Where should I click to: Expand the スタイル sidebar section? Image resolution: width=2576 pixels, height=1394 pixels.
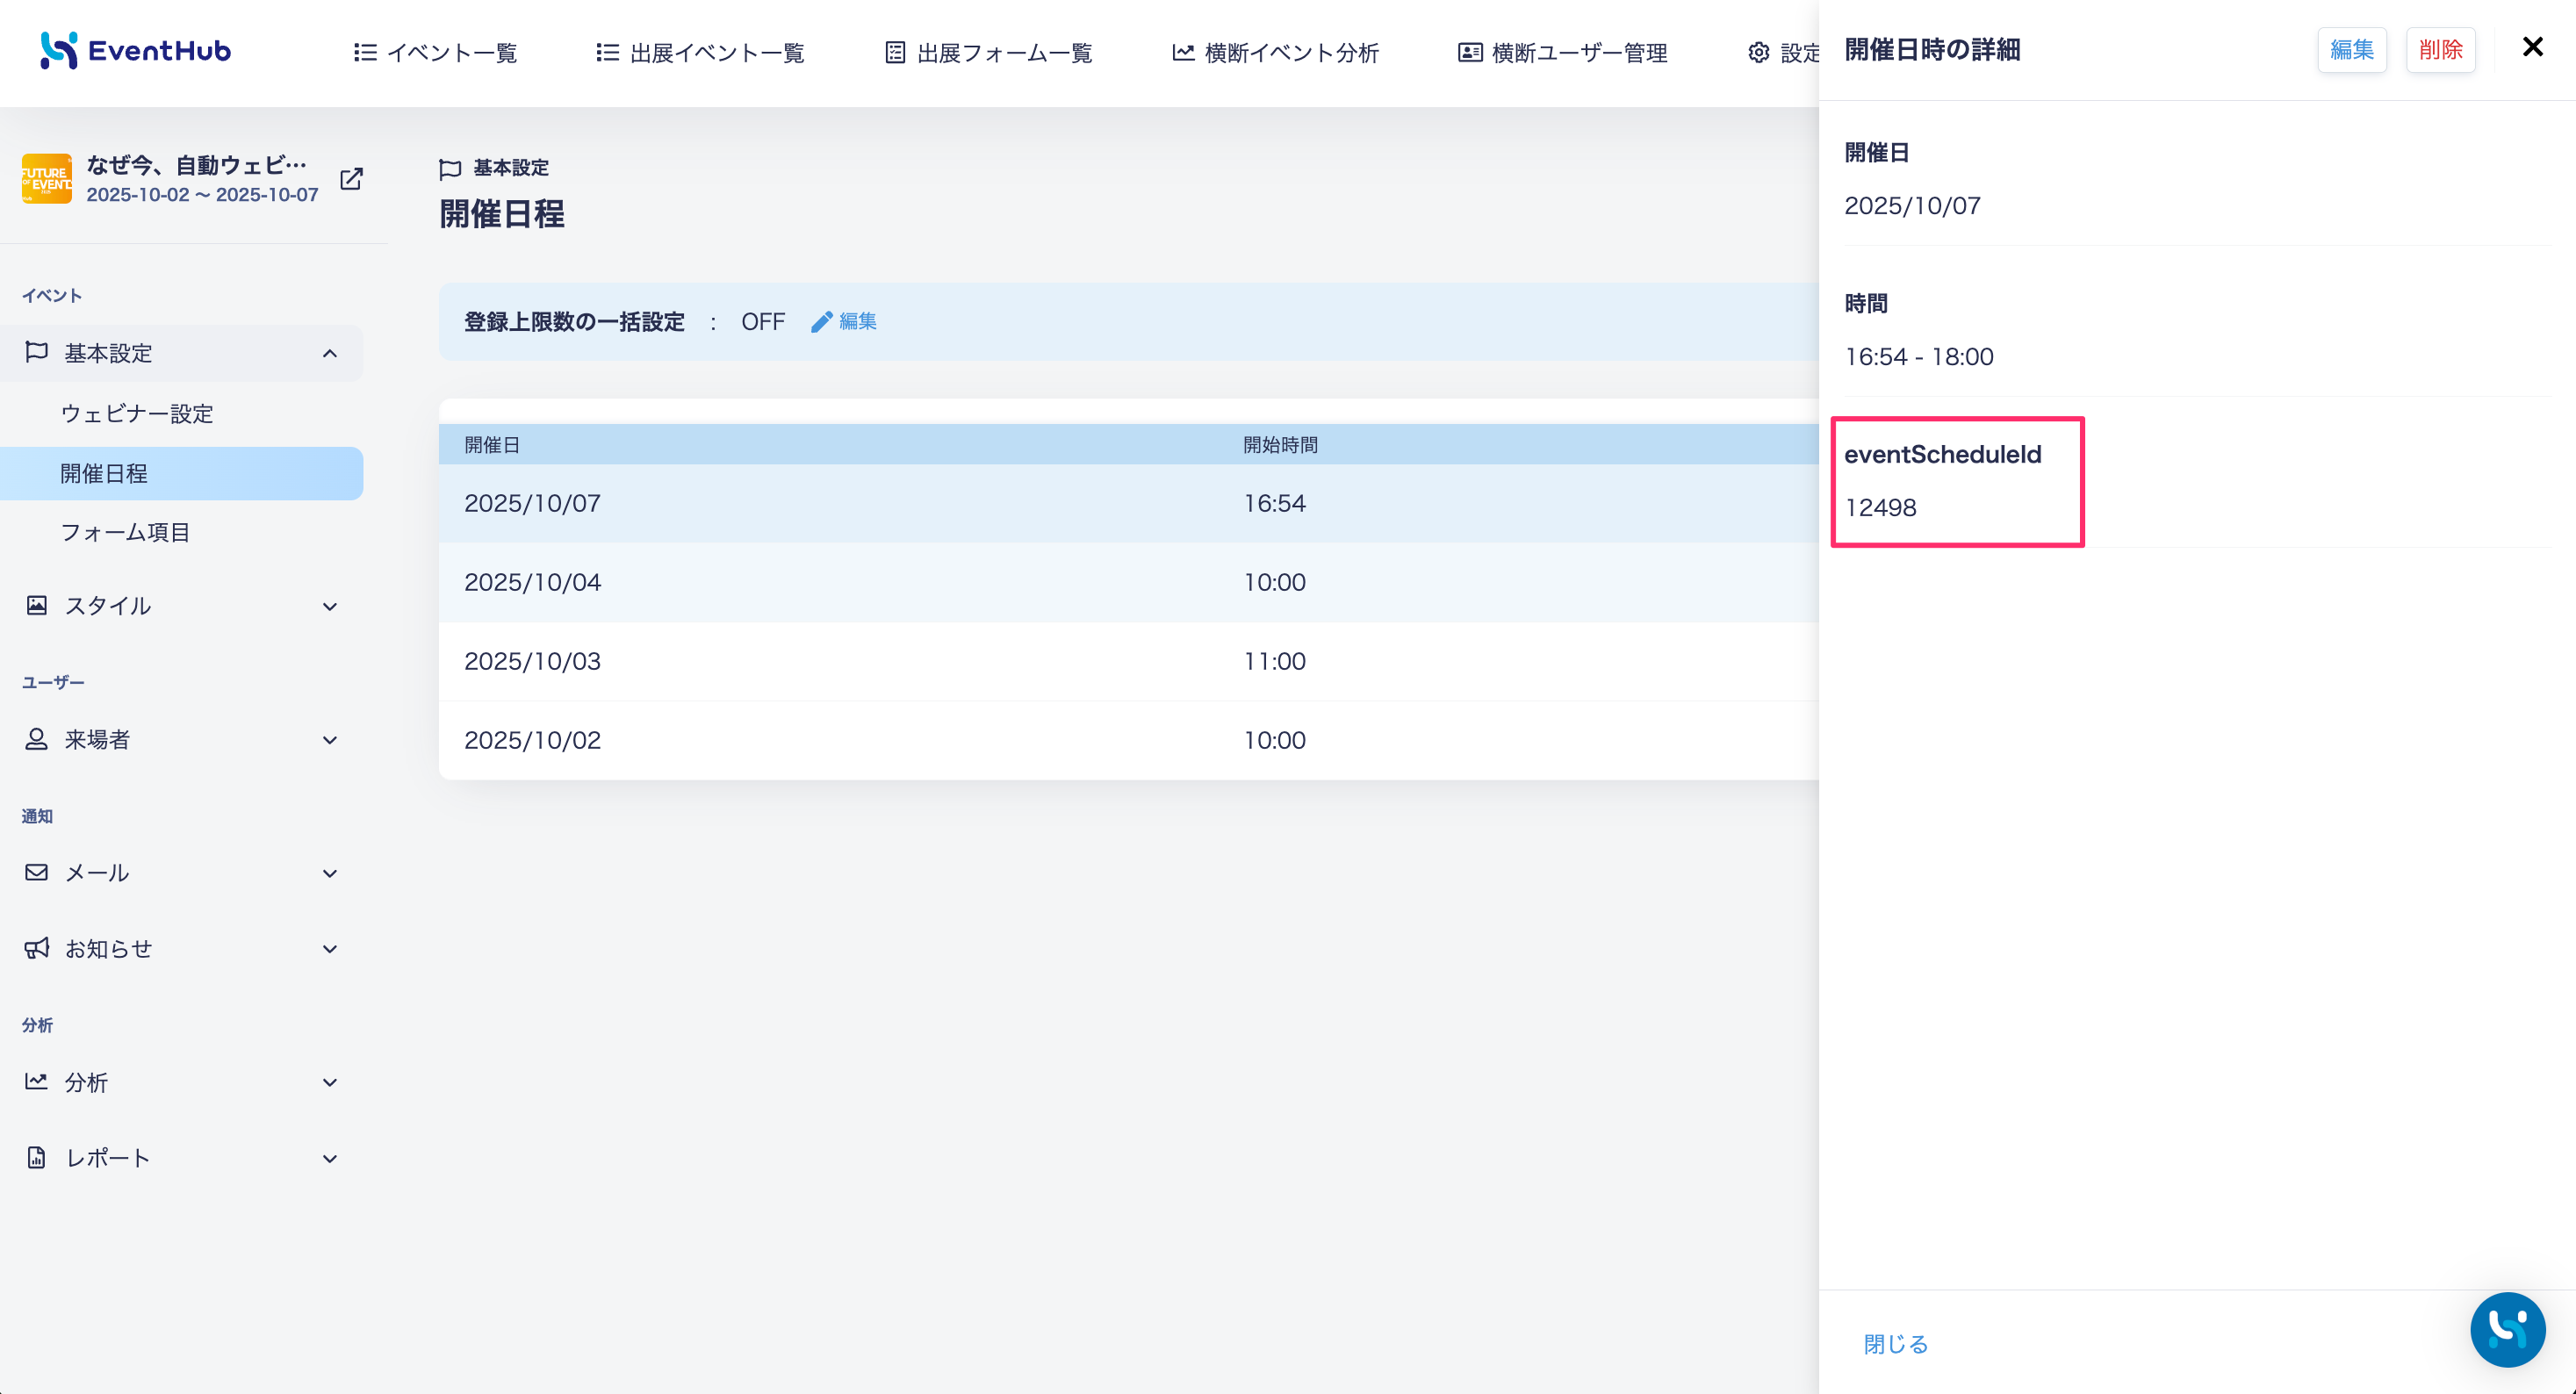coord(182,606)
